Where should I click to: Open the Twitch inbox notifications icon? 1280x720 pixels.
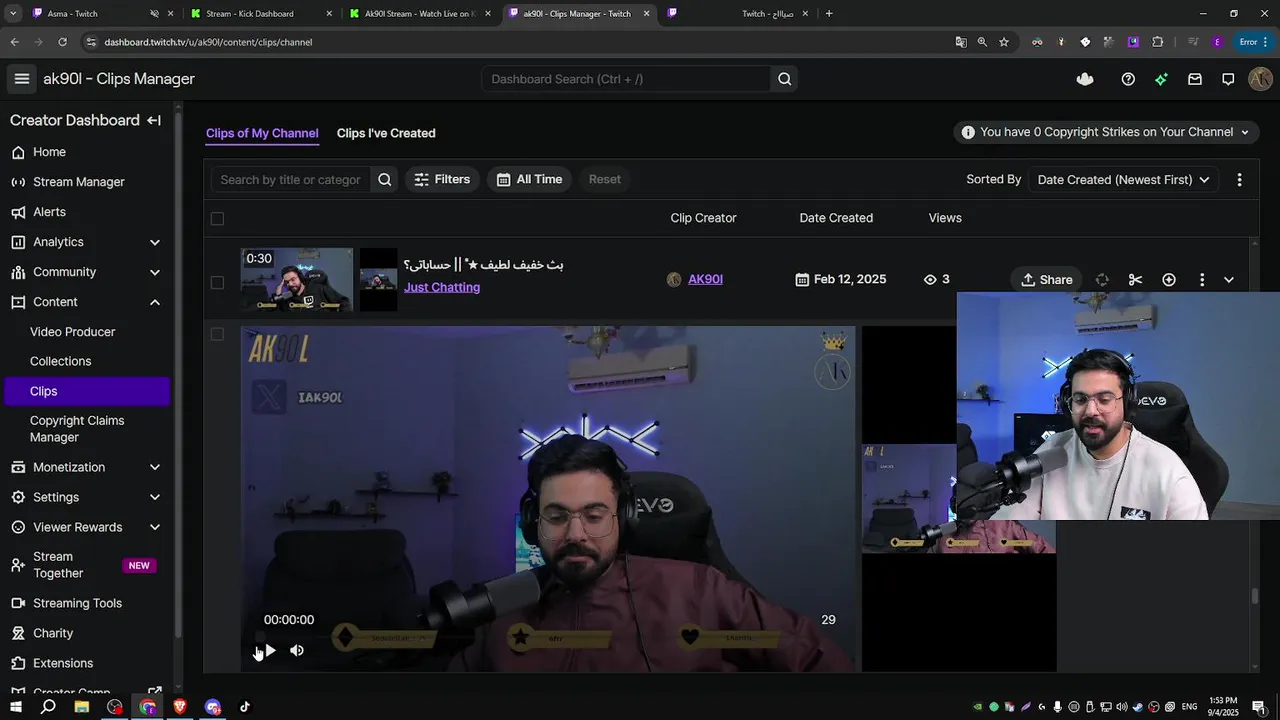1195,79
